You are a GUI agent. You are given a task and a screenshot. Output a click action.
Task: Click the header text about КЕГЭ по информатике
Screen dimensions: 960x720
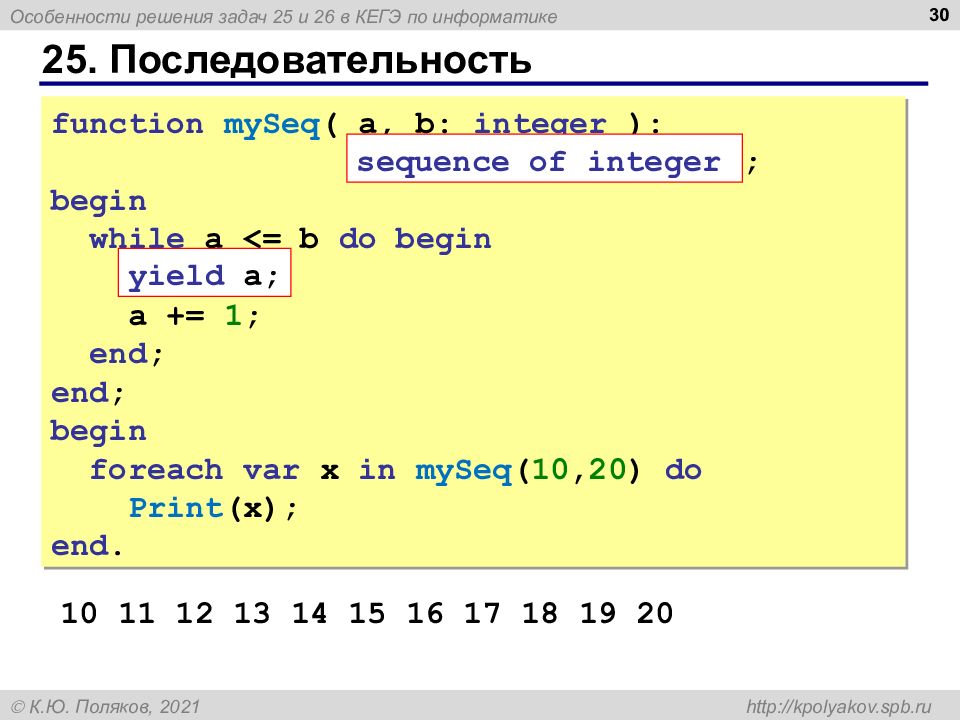pos(283,17)
